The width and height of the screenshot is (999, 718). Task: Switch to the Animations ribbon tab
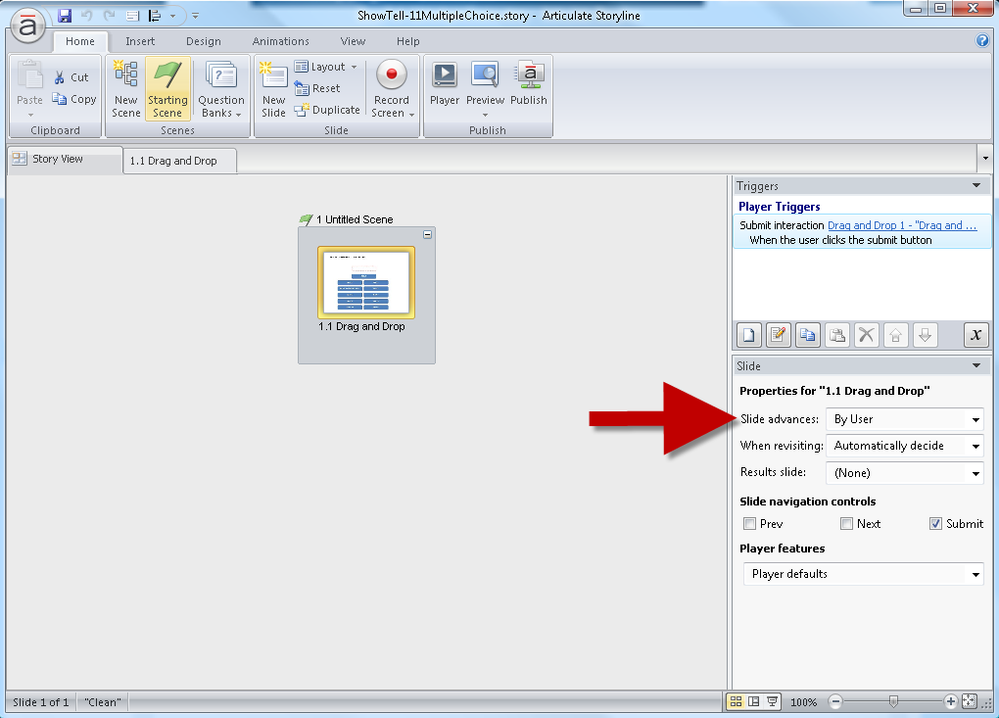click(280, 41)
